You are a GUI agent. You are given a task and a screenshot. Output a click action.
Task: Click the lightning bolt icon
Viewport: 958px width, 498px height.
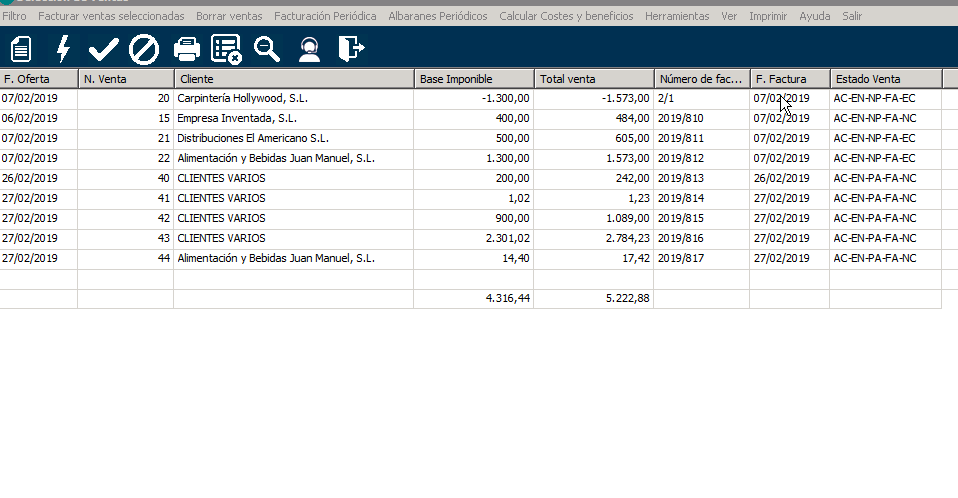click(x=63, y=48)
